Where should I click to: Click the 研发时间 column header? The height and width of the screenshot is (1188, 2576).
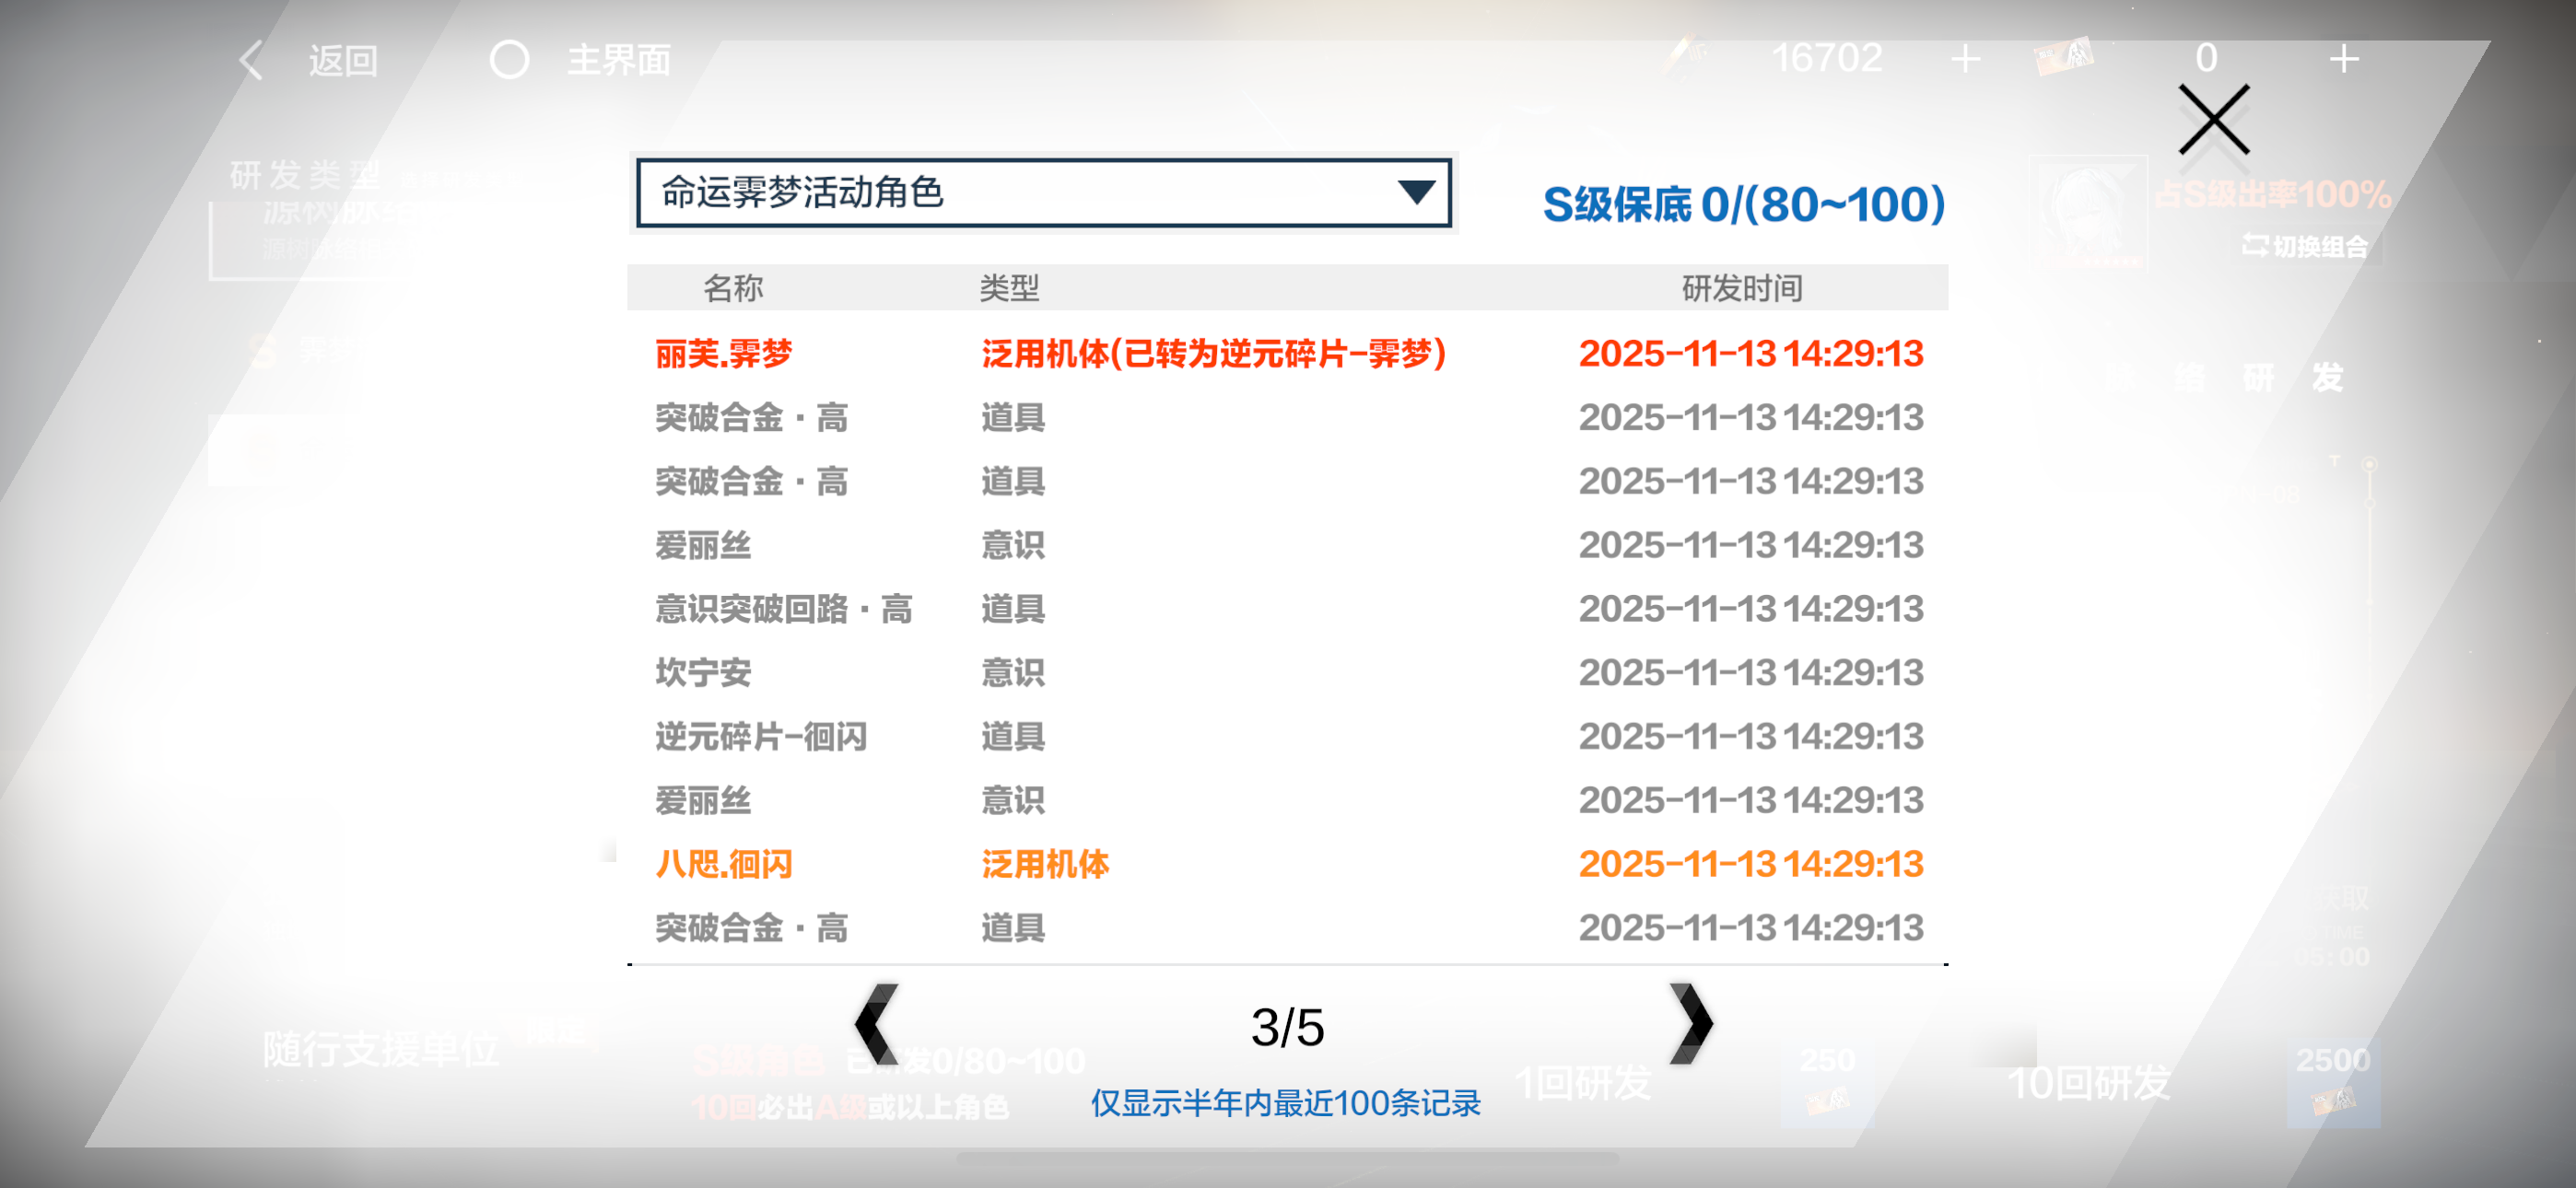(x=1742, y=288)
